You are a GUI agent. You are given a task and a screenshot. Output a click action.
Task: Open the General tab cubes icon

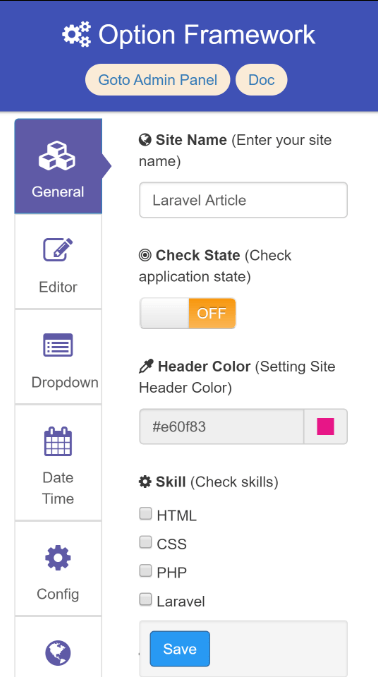(x=57, y=156)
